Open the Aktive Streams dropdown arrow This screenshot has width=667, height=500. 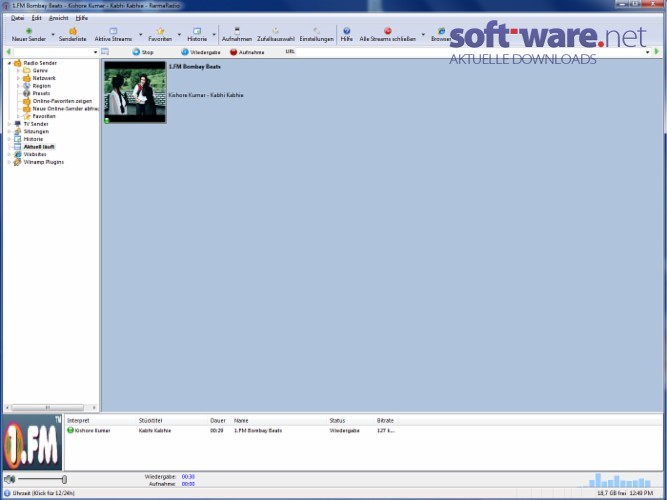[x=141, y=34]
